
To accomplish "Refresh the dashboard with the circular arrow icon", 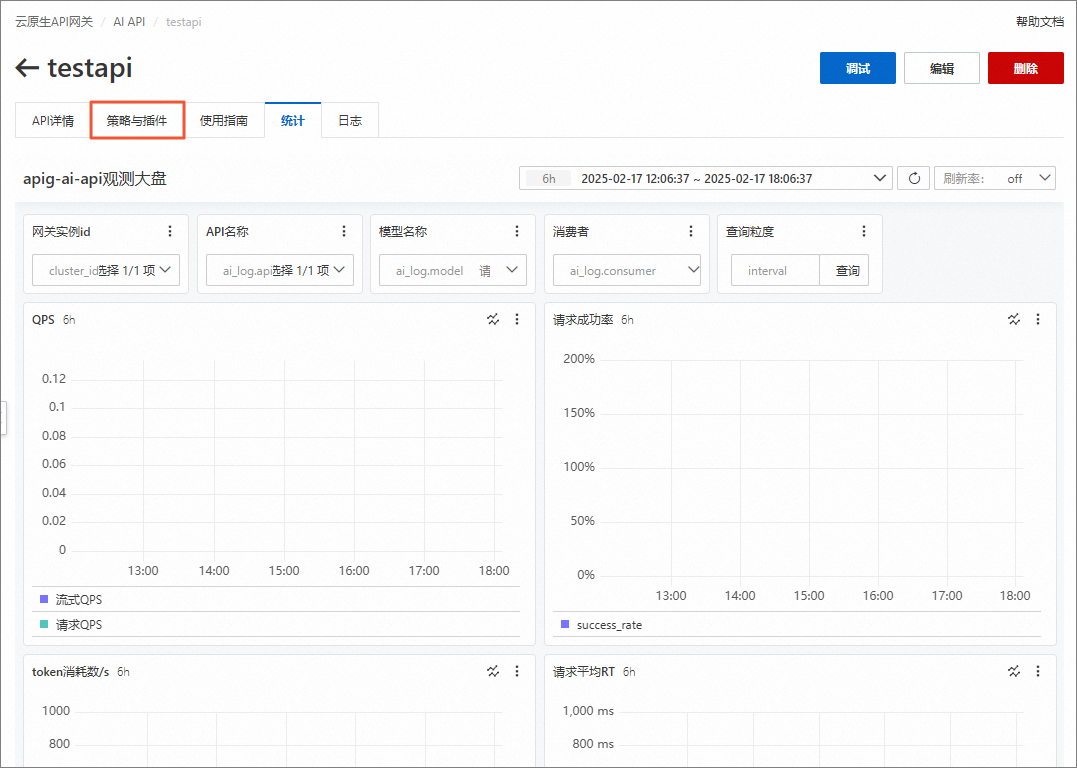I will tap(914, 179).
